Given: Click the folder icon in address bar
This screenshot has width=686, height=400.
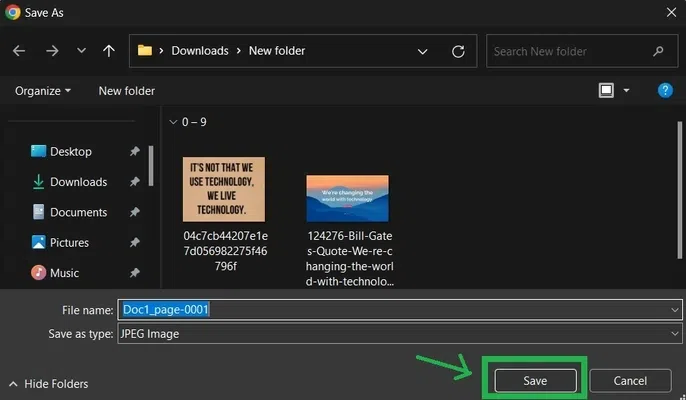Looking at the screenshot, I should [x=145, y=51].
